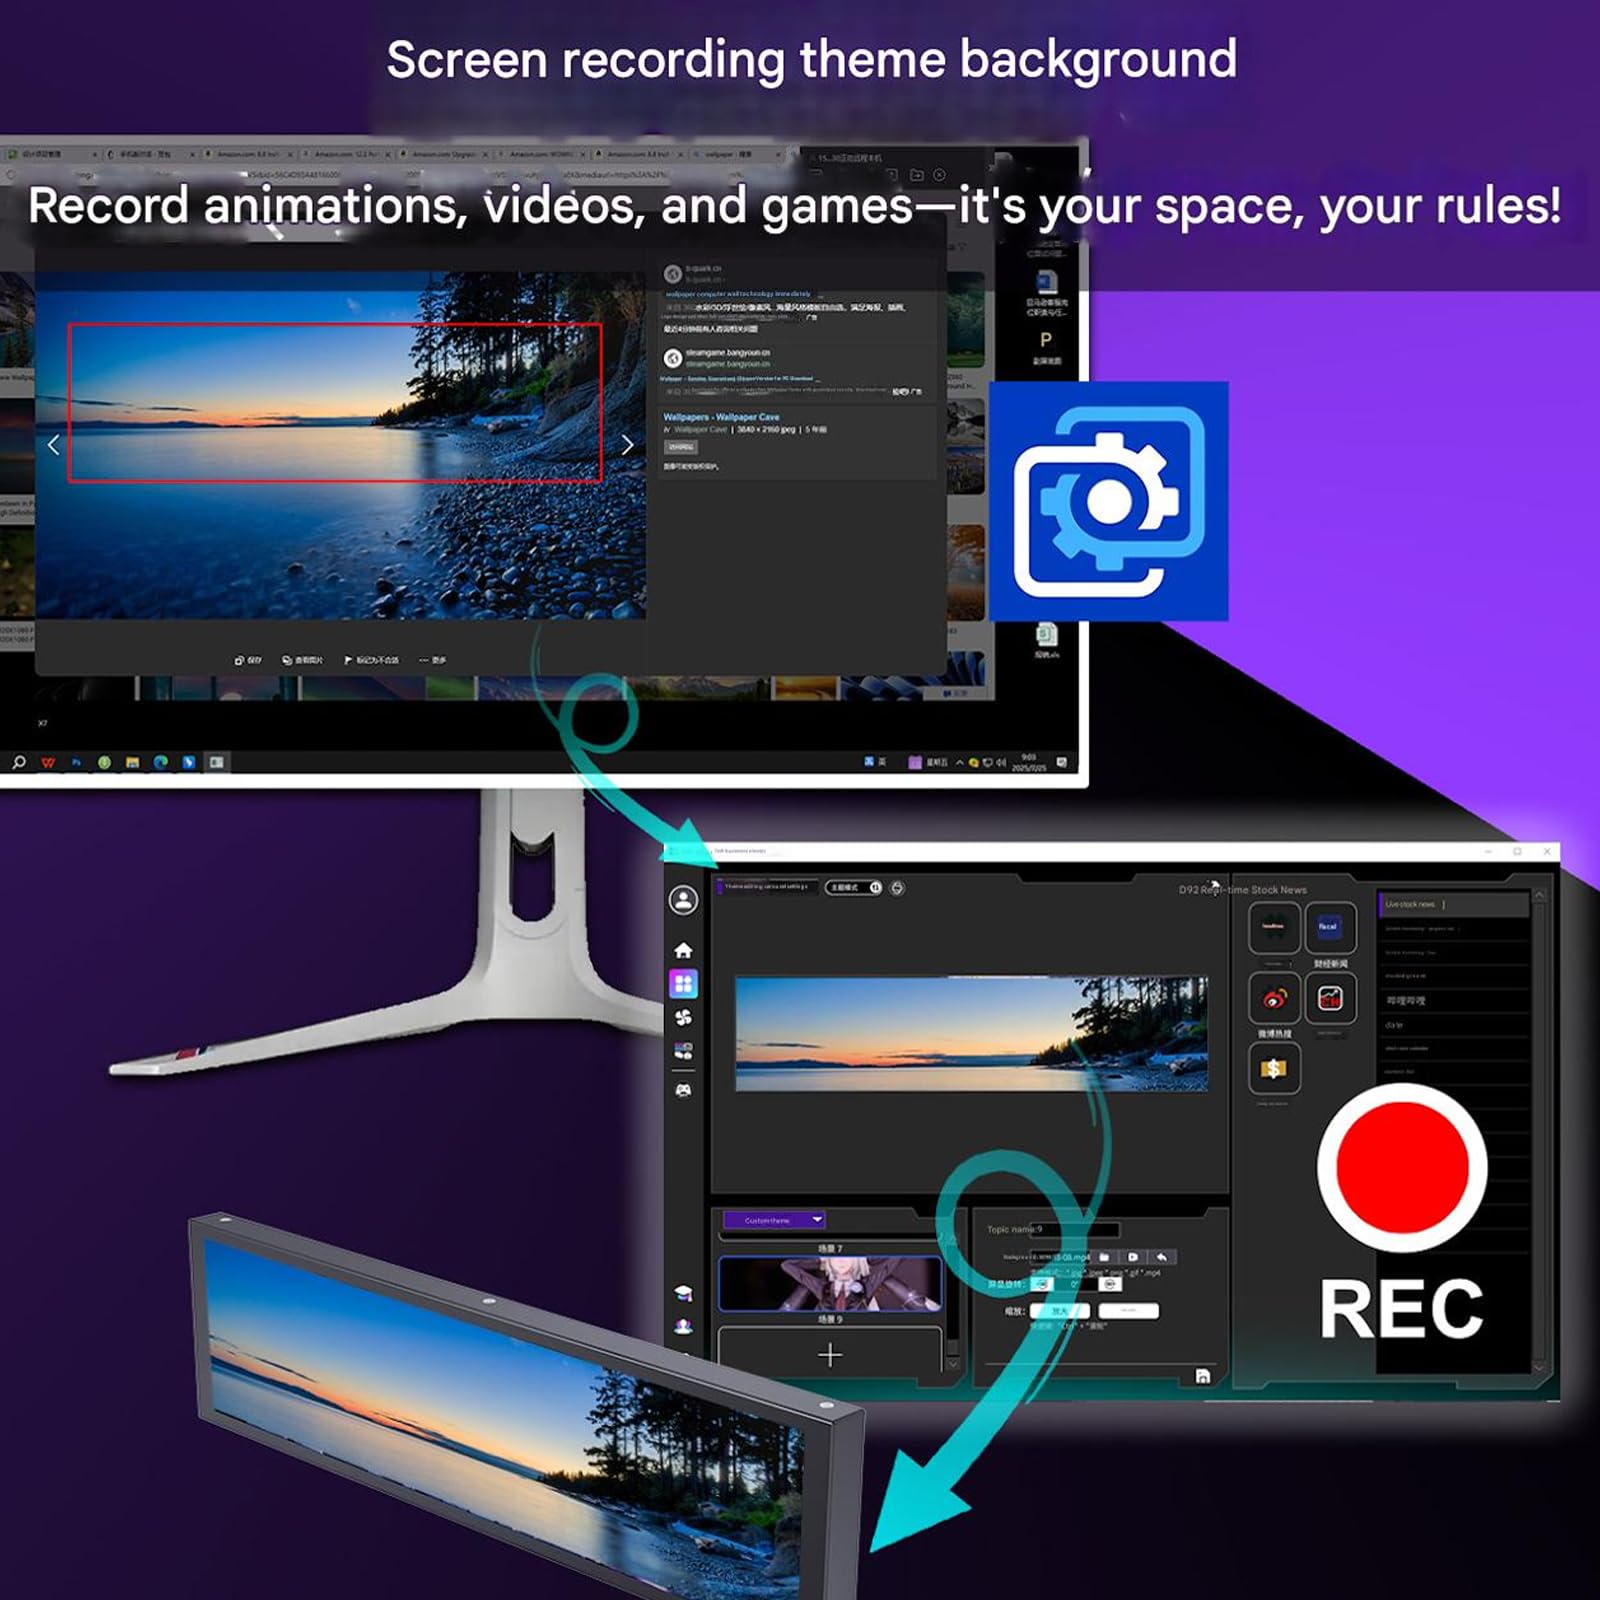This screenshot has width=1600, height=1600.
Task: Click the down arrow of the news list scrollbar
Action: [1540, 1366]
